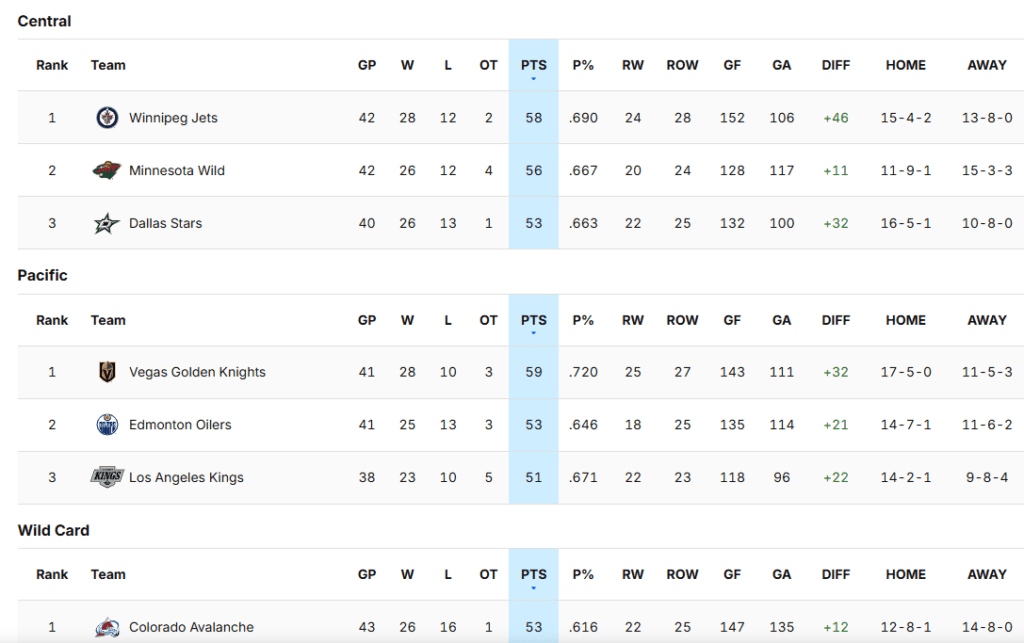Click the Edmonton Oilers logo

107,425
